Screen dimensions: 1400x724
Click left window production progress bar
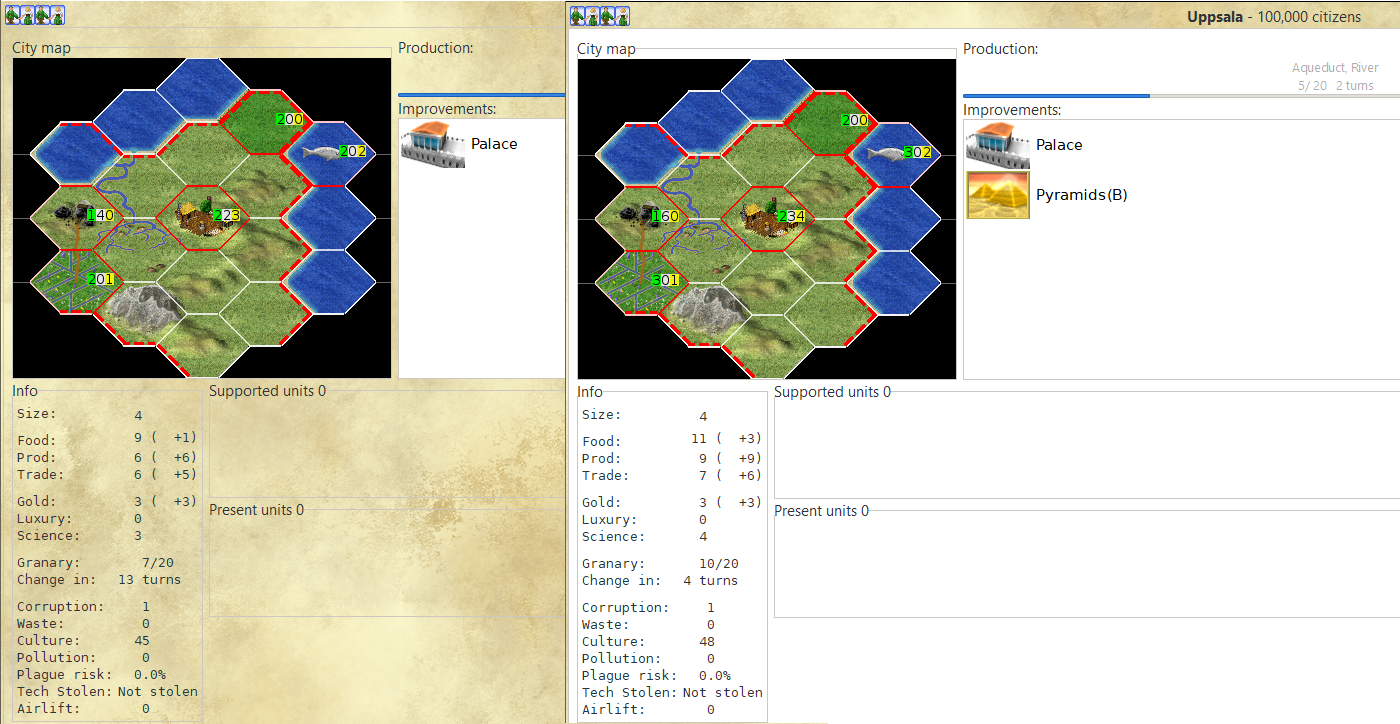coord(482,95)
